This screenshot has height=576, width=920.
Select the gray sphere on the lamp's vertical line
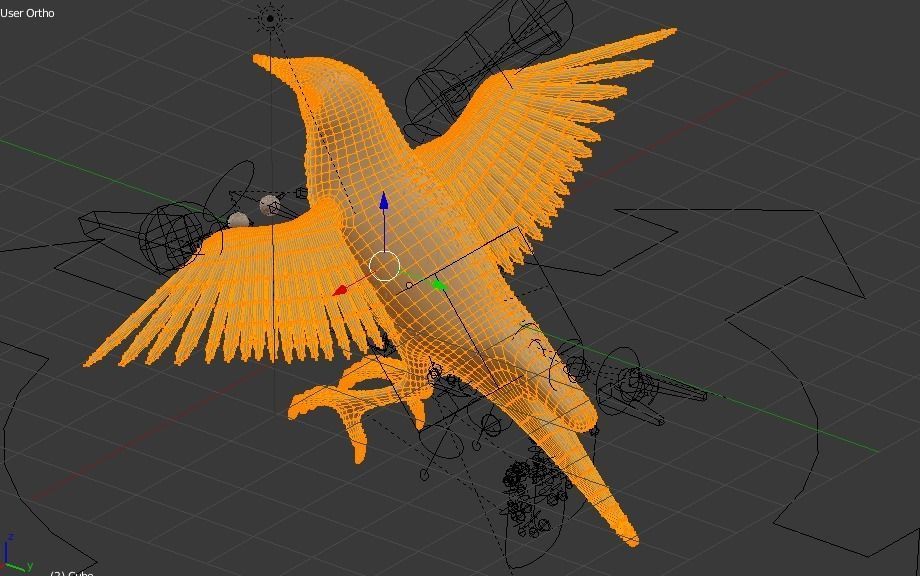coord(270,205)
